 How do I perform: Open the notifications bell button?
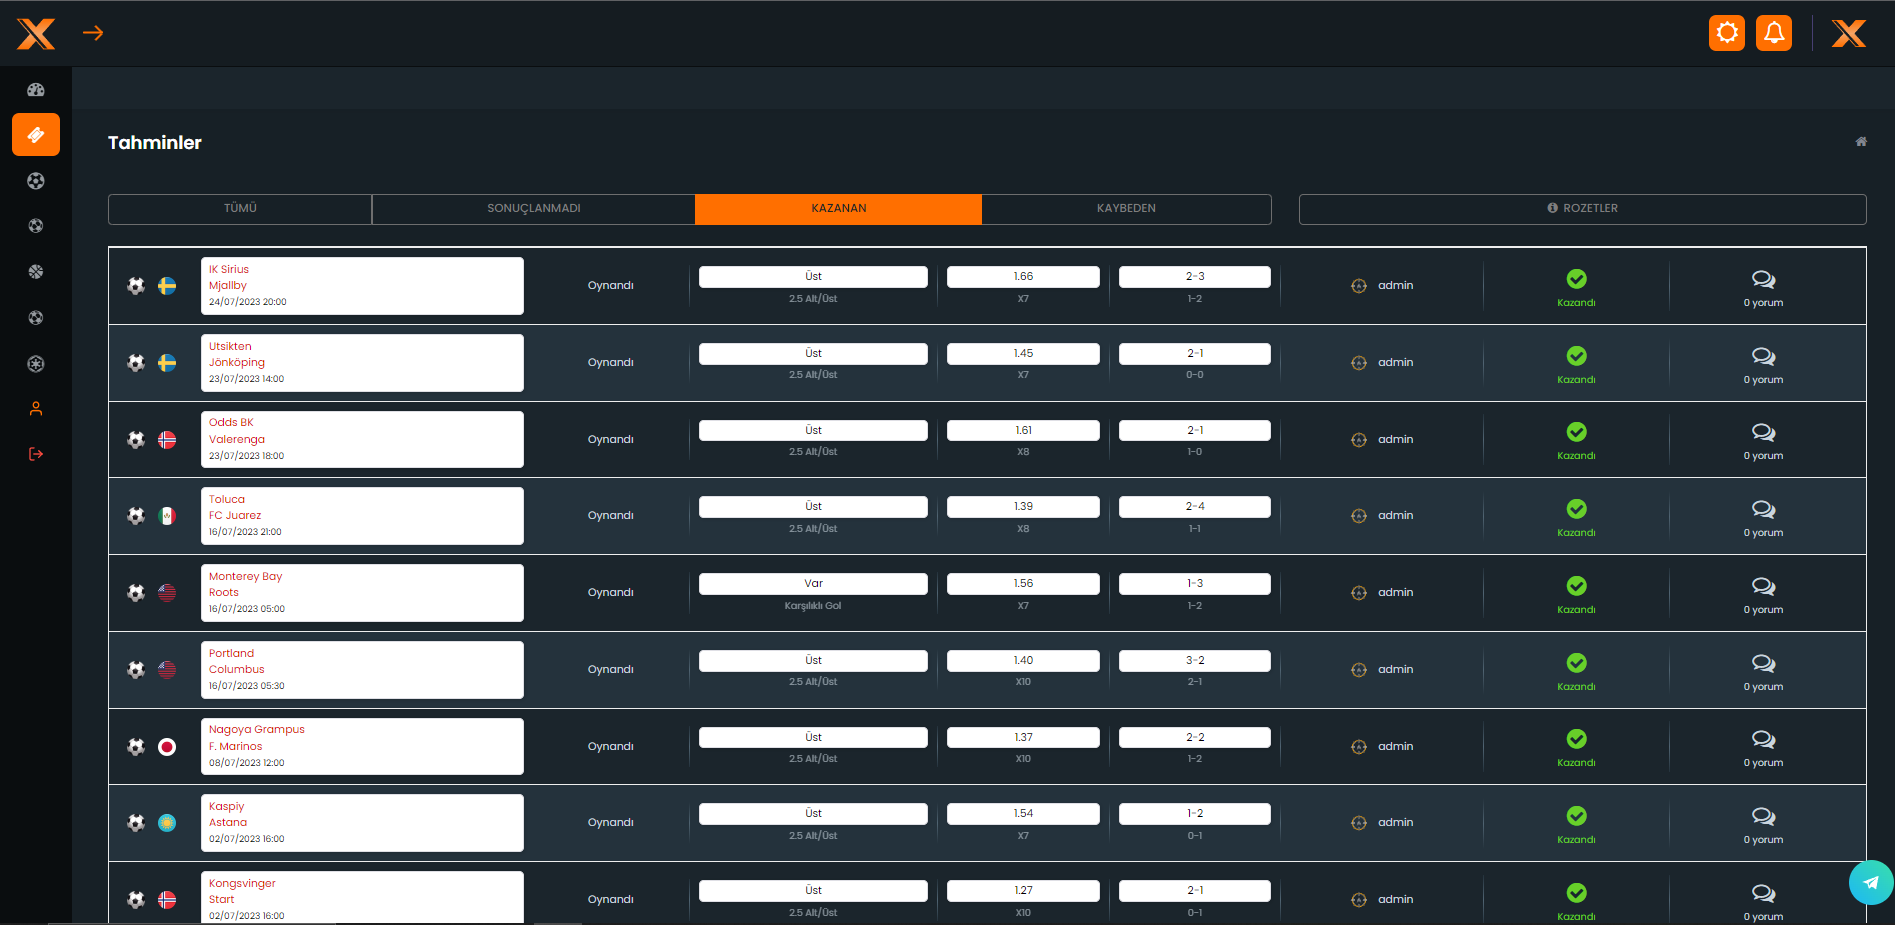tap(1773, 33)
